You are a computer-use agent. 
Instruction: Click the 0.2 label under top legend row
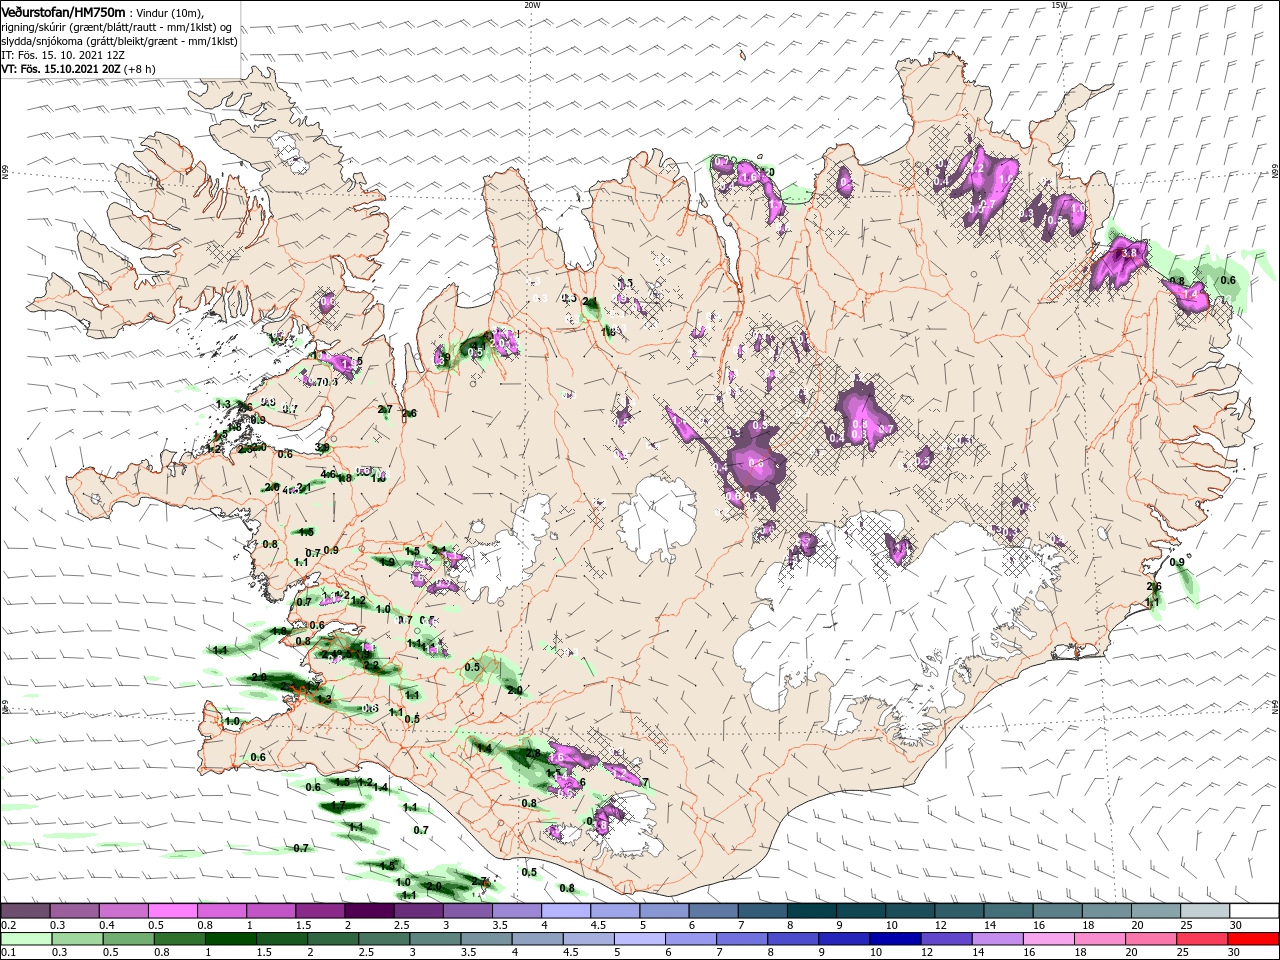click(x=8, y=925)
